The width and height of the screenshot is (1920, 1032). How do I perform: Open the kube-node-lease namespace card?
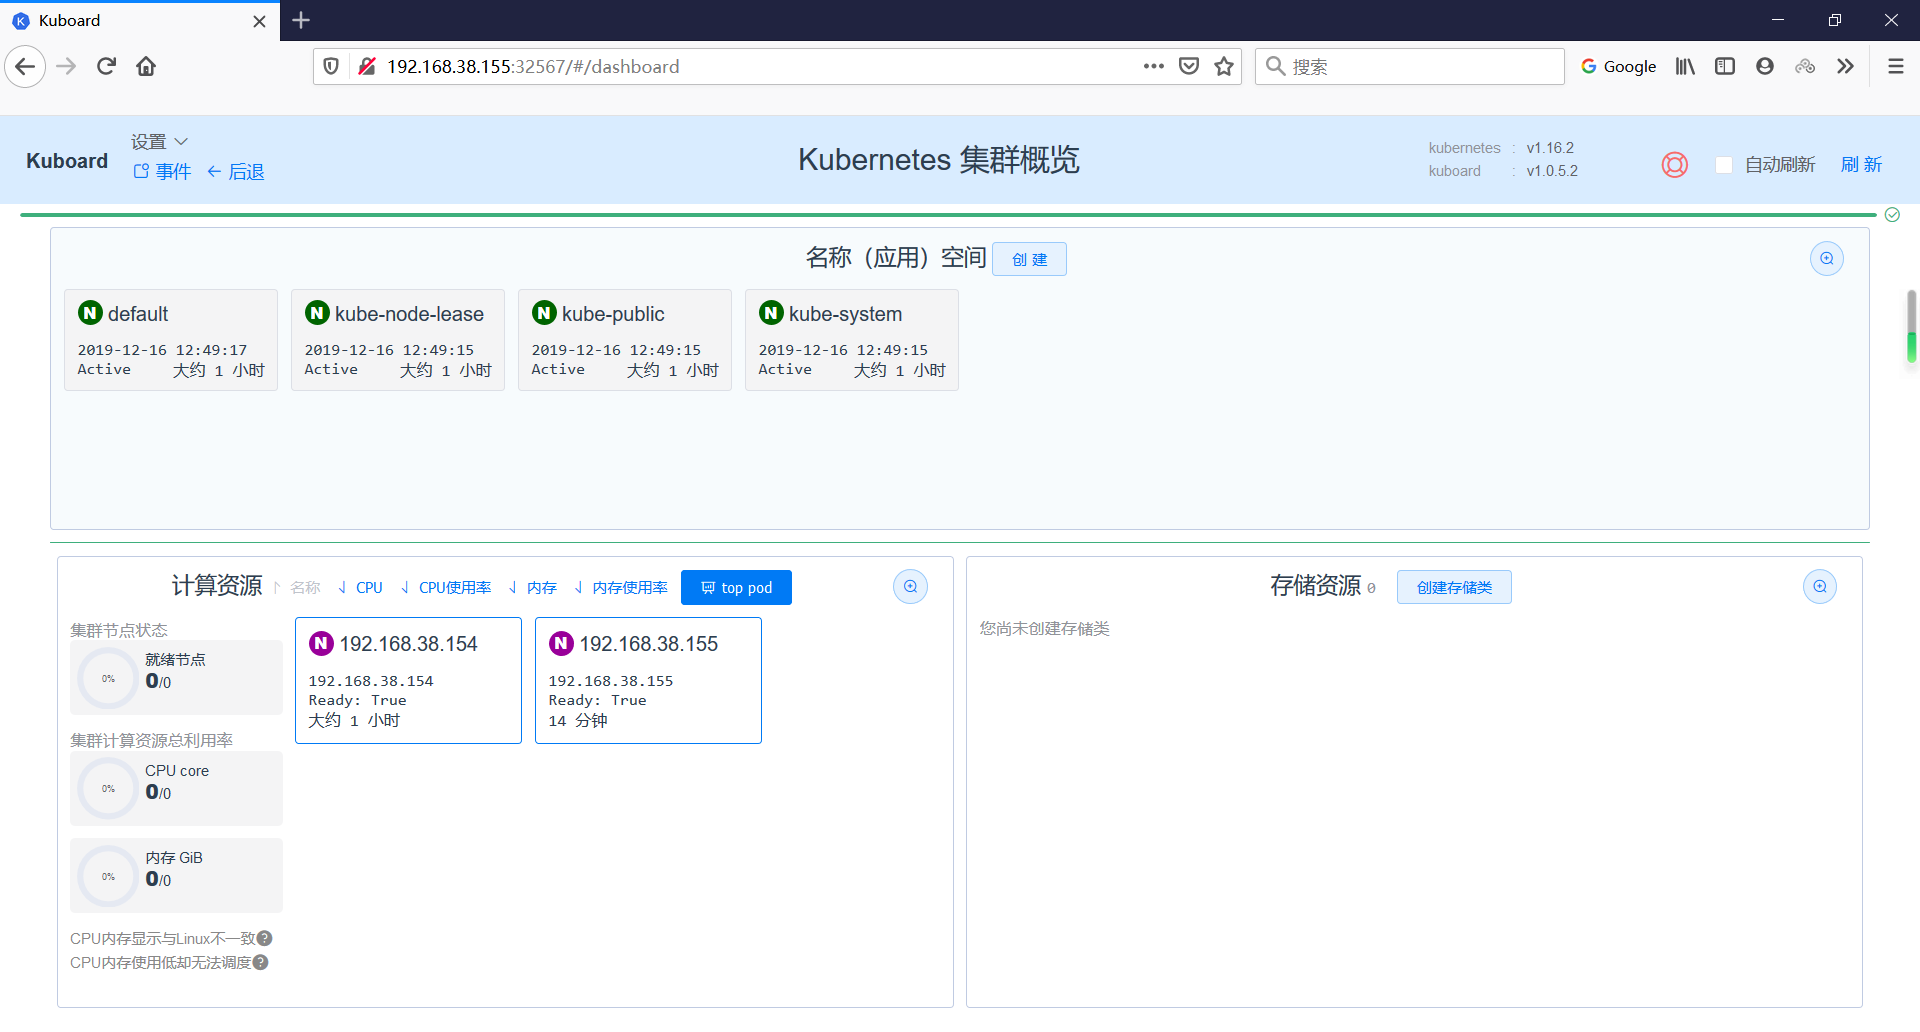(398, 340)
